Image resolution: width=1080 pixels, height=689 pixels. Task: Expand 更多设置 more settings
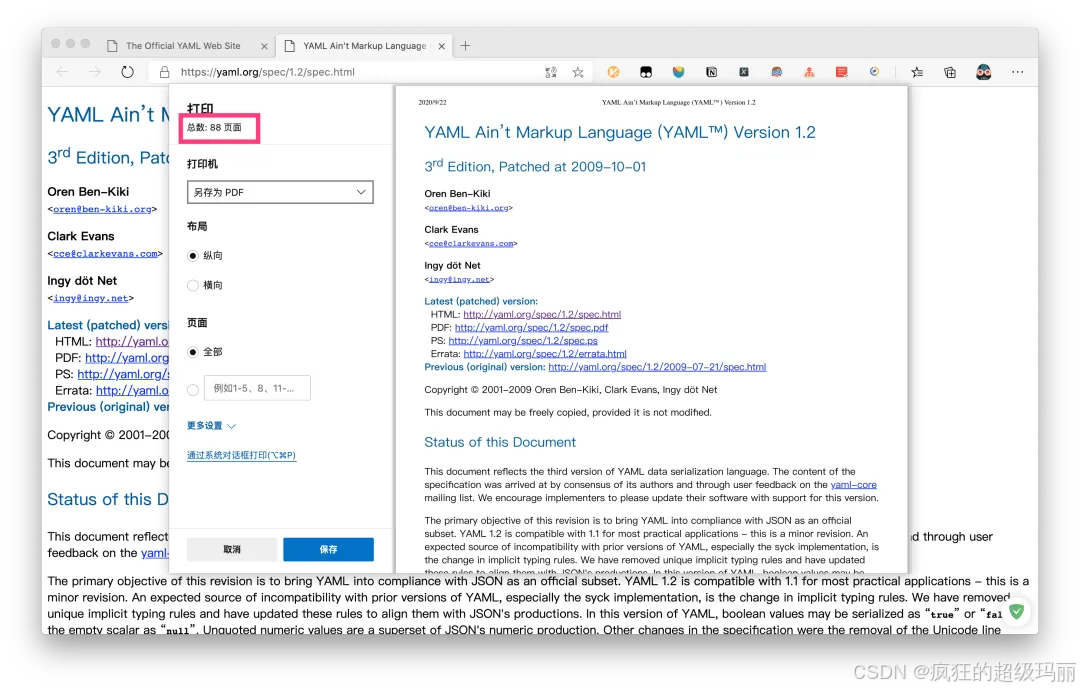tap(211, 426)
